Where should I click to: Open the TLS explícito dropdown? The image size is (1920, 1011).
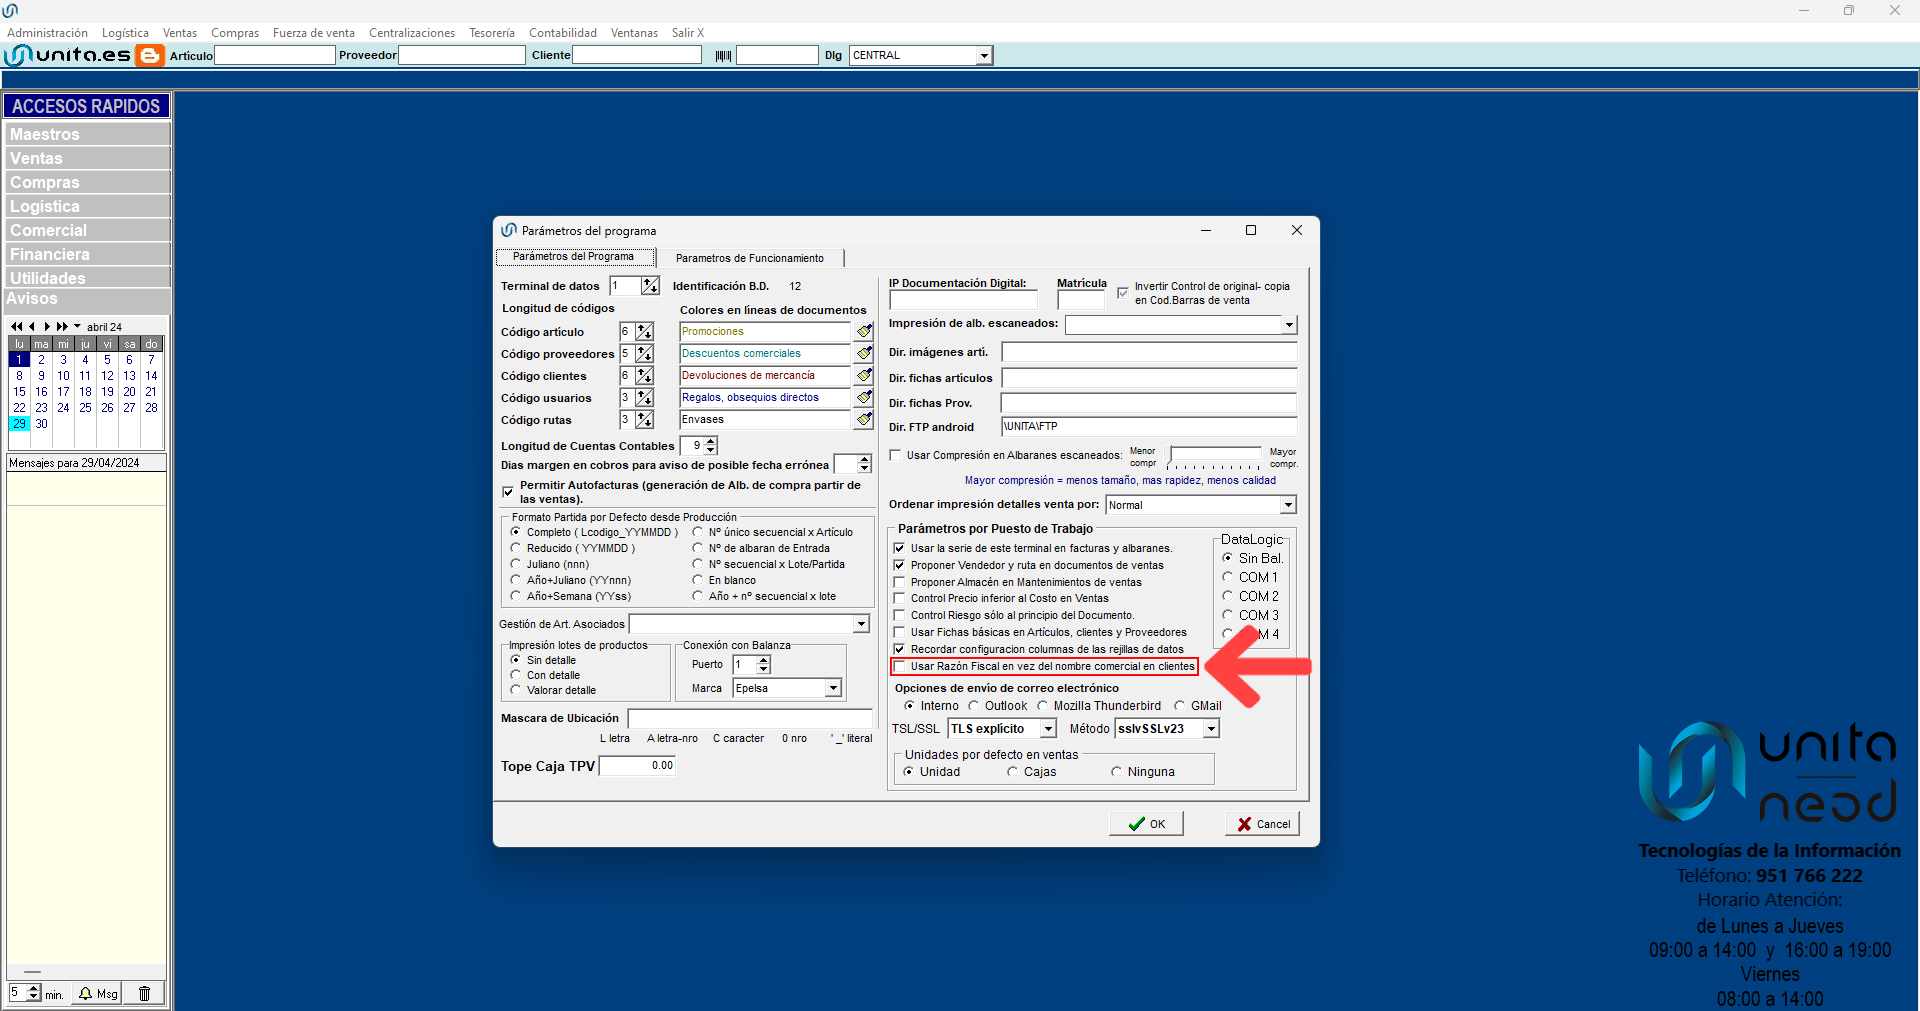point(1048,729)
